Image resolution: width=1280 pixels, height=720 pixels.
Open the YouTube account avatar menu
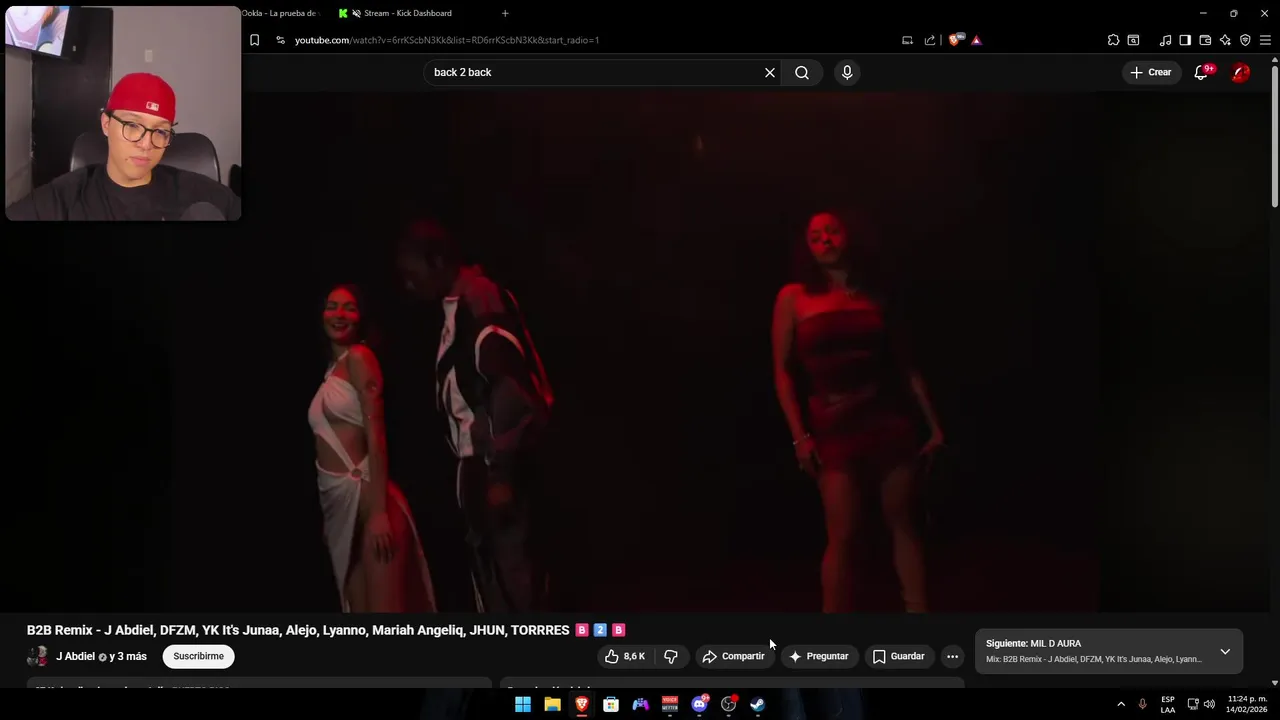pos(1240,72)
